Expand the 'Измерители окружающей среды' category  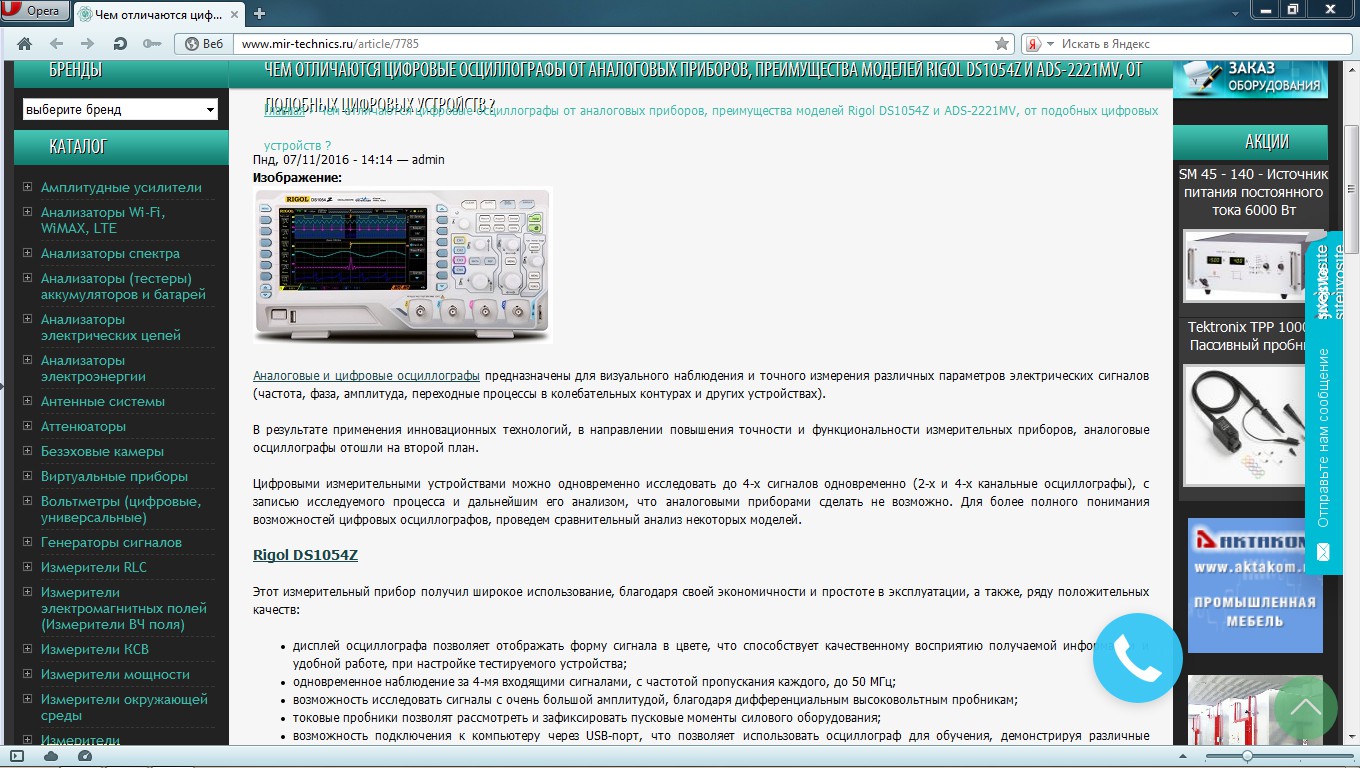[x=28, y=698]
